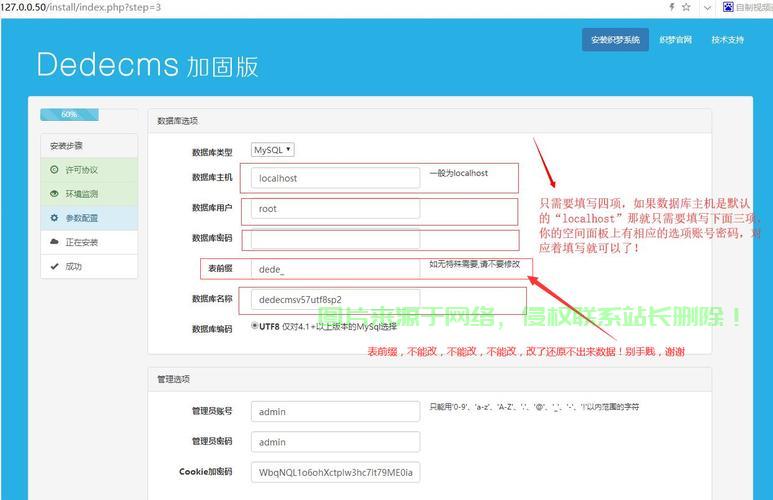The width and height of the screenshot is (773, 500).
Task: Select 正在安装 step in sidebar
Action: click(x=89, y=242)
